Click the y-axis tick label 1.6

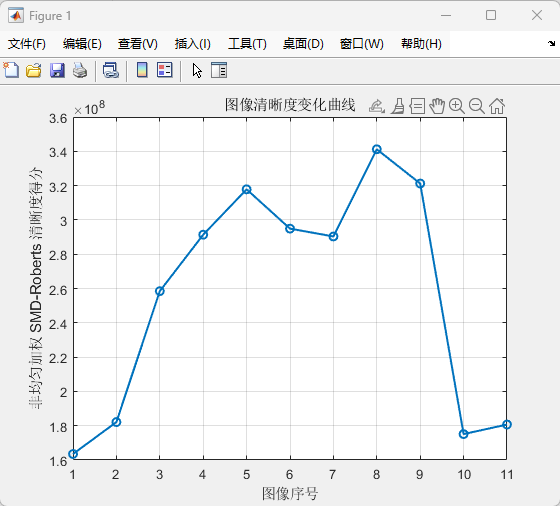coord(58,461)
